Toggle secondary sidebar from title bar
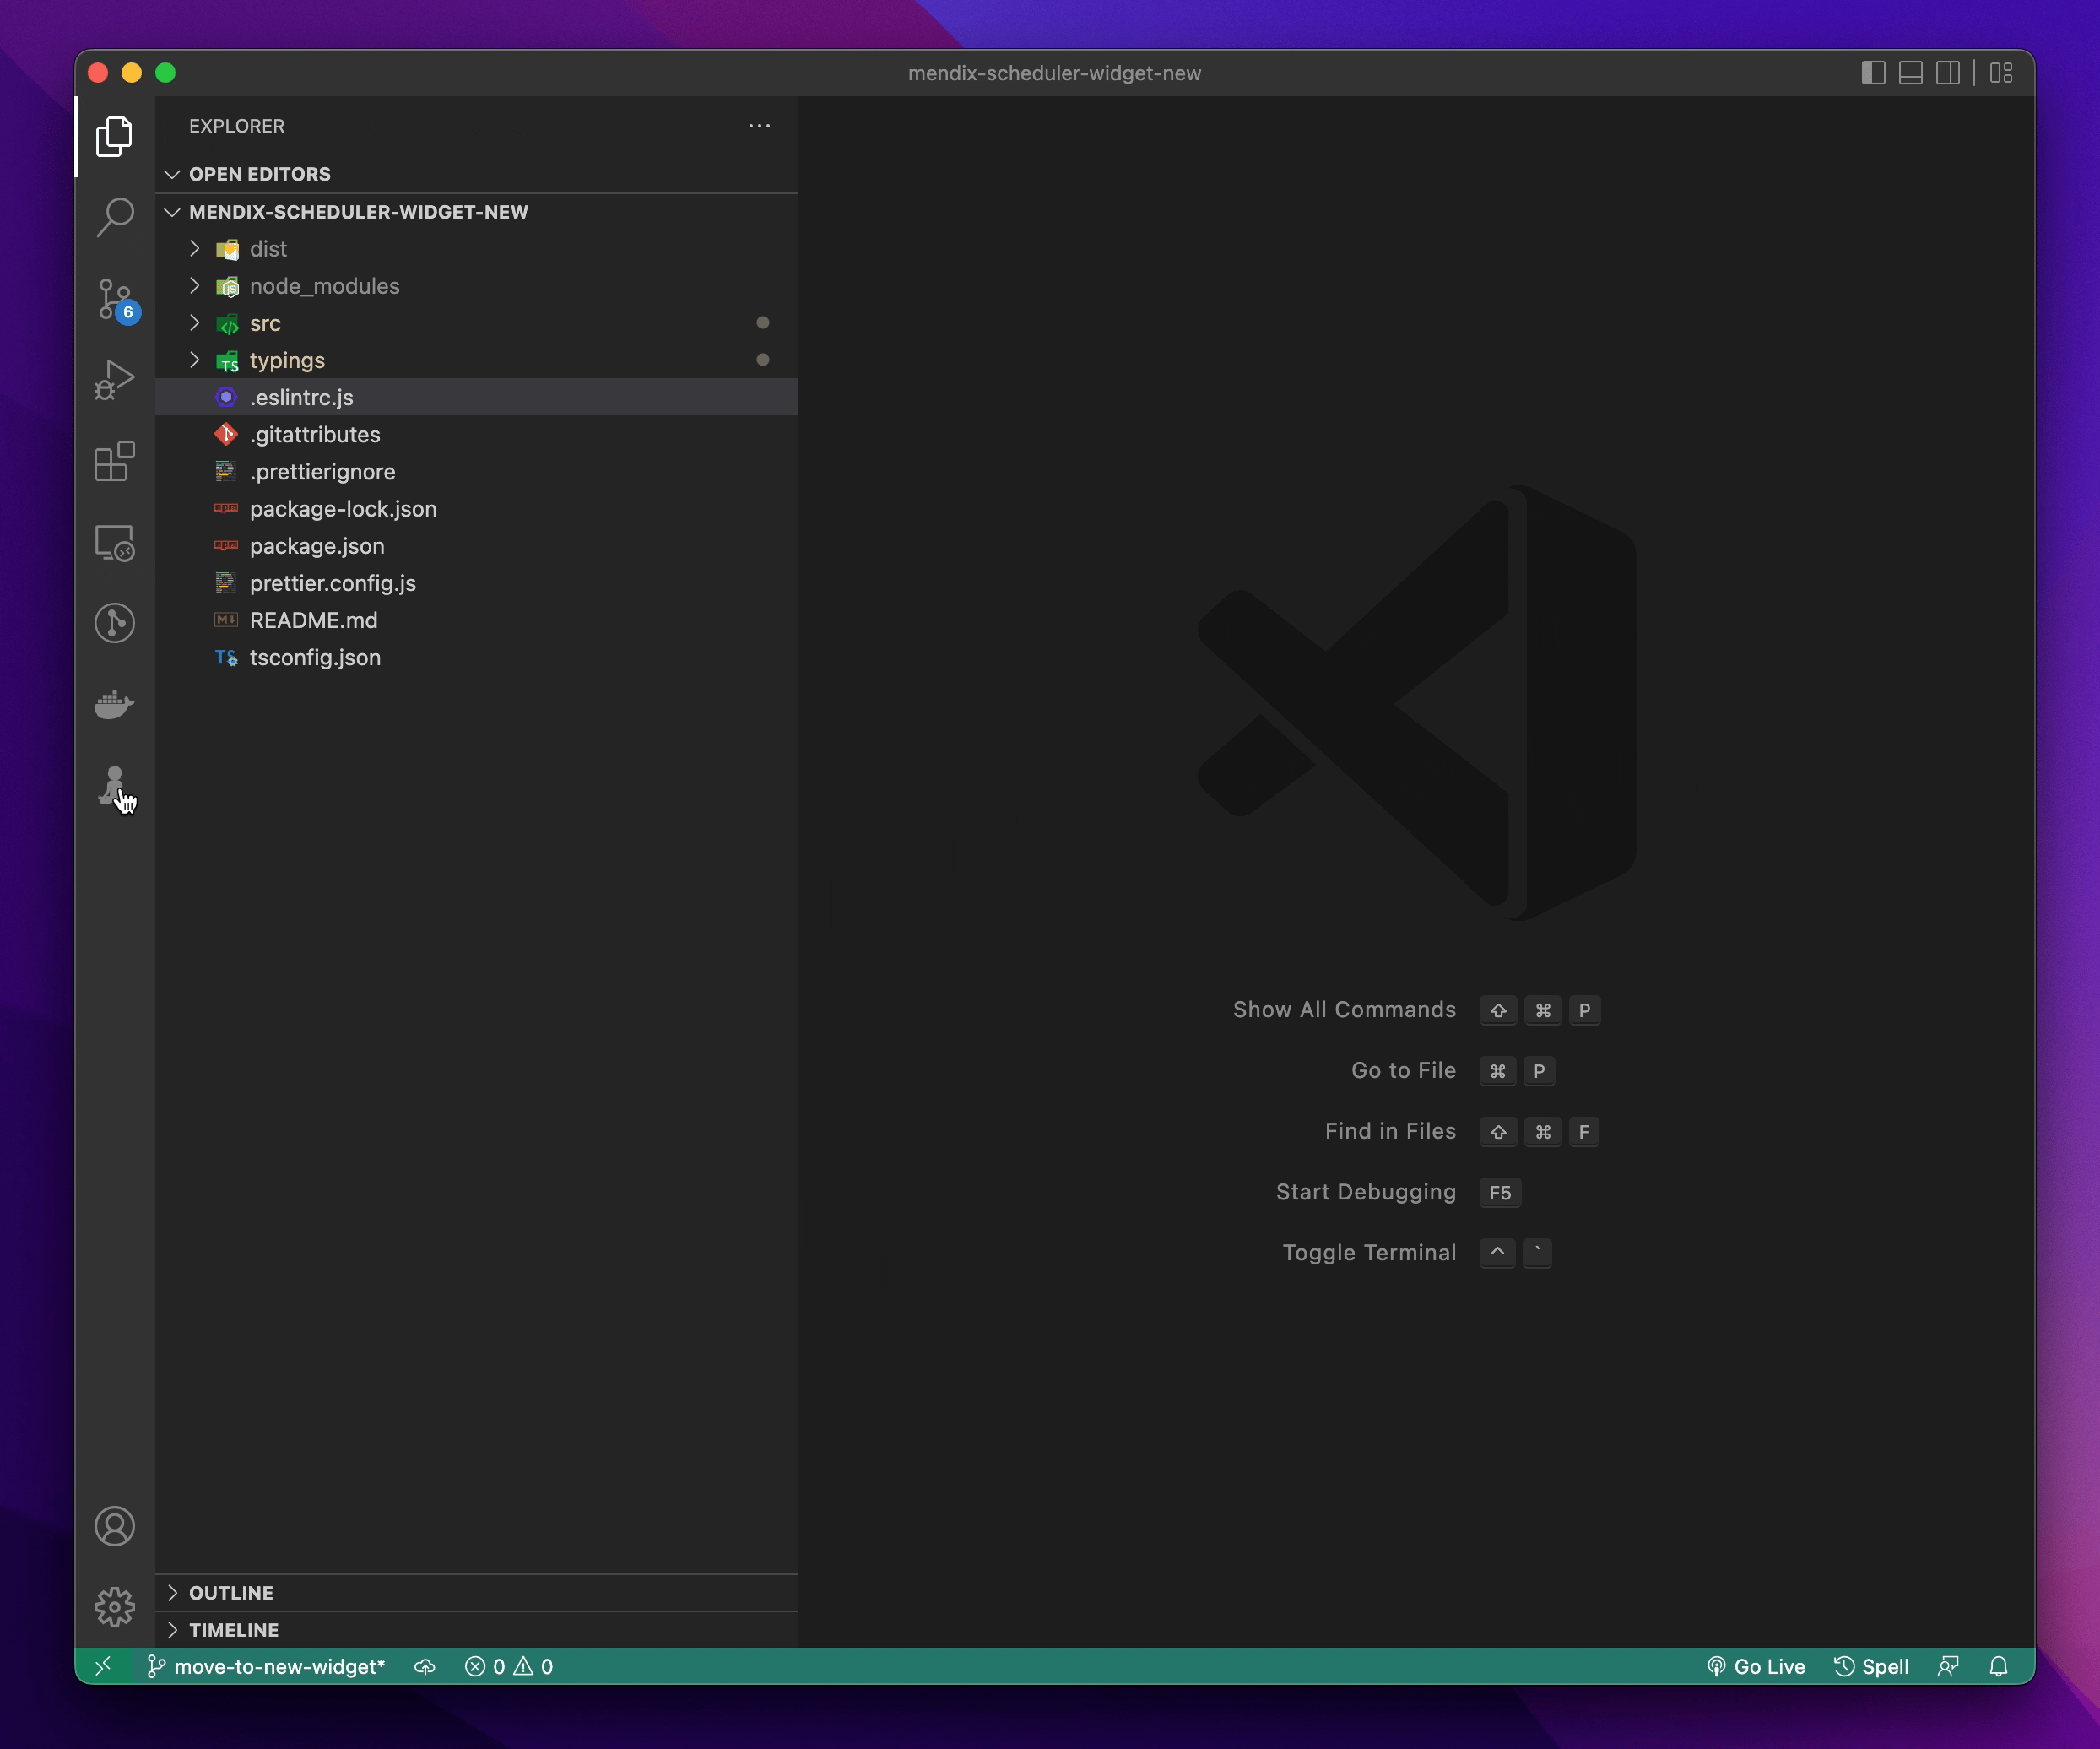The height and width of the screenshot is (1749, 2100). click(x=1947, y=73)
